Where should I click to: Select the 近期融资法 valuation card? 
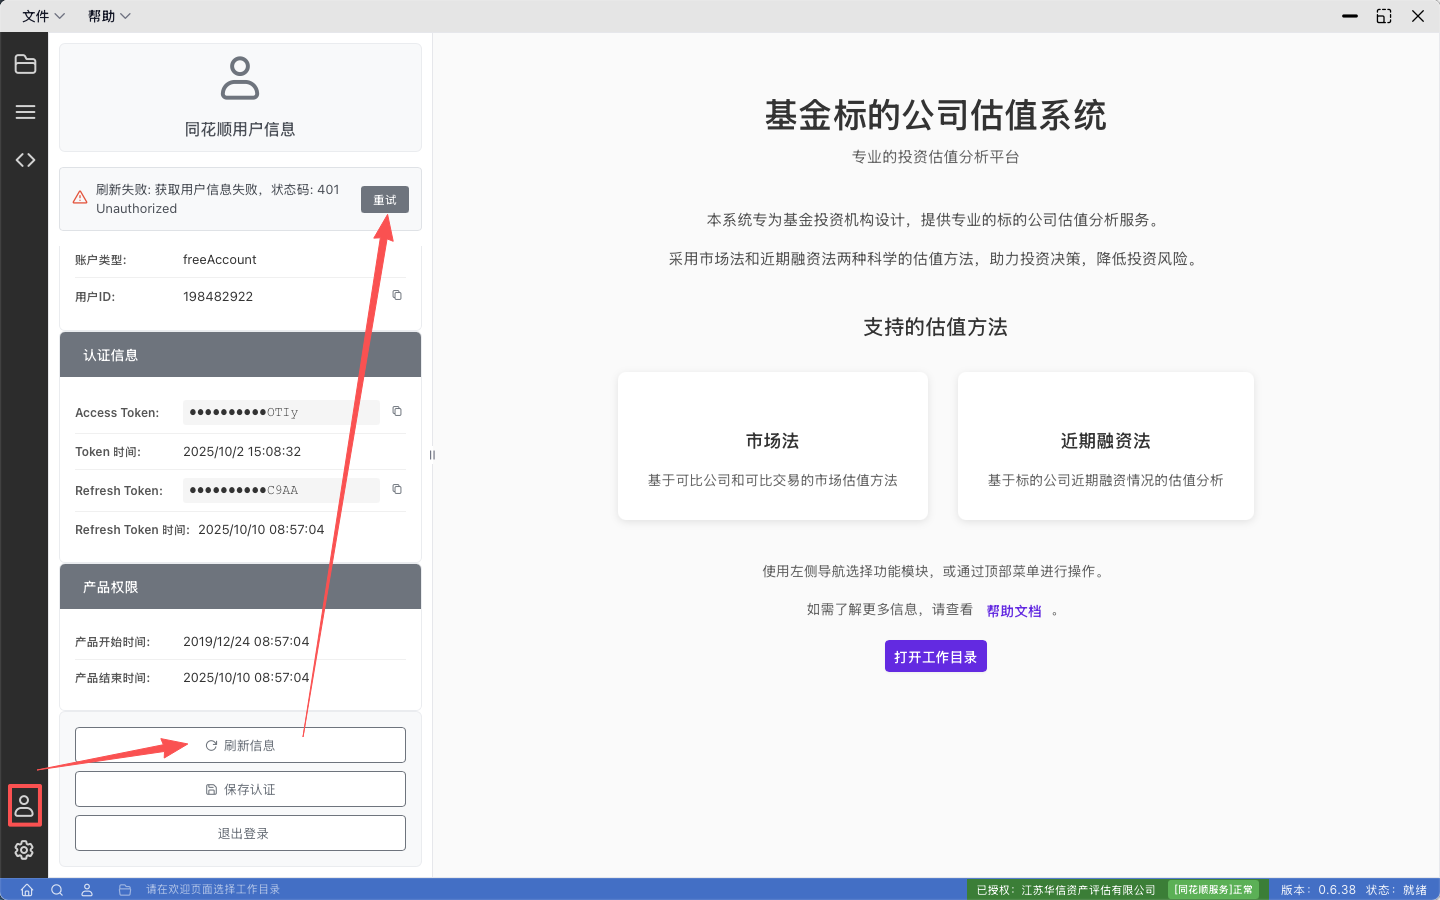1106,446
